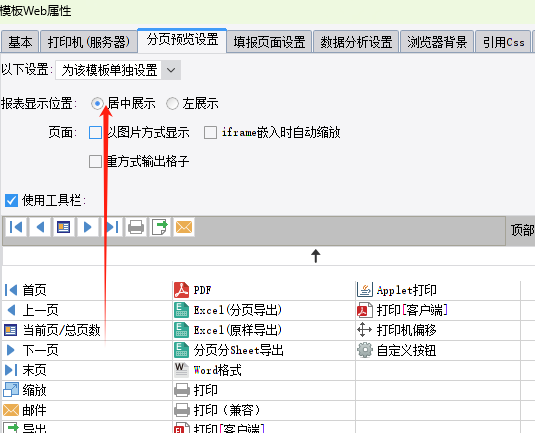Select the 邮件 envelope icon in list

[11, 410]
